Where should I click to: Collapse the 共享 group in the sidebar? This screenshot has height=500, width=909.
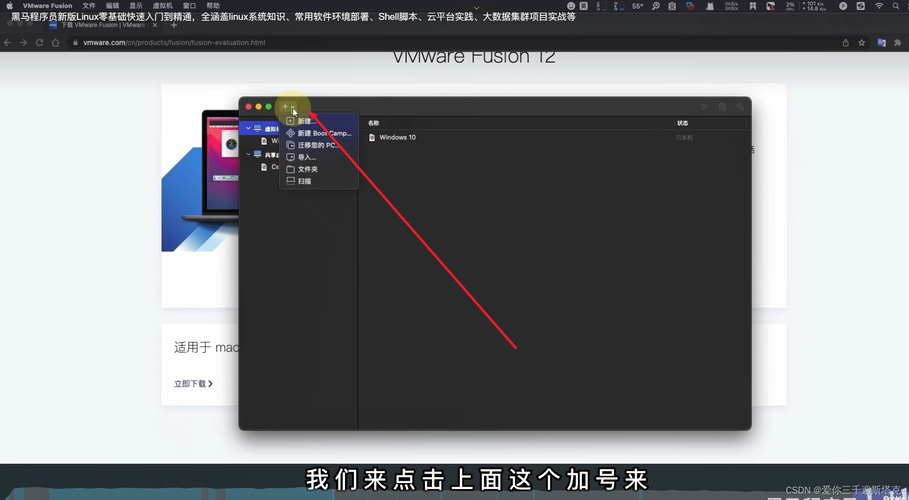(248, 154)
